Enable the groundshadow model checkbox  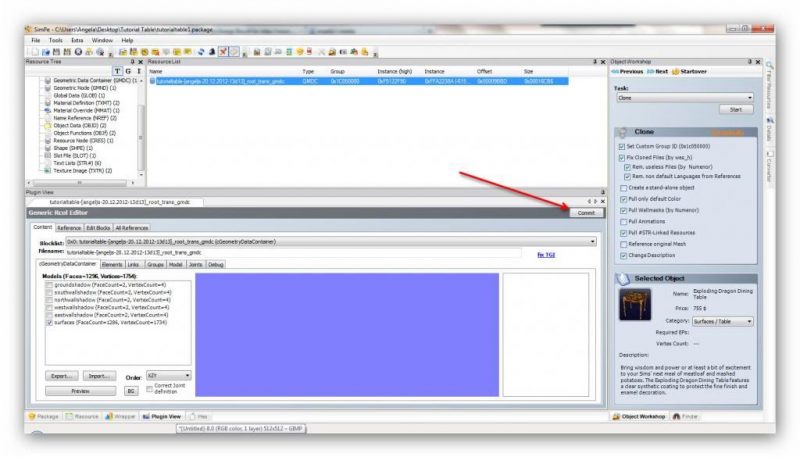[50, 285]
